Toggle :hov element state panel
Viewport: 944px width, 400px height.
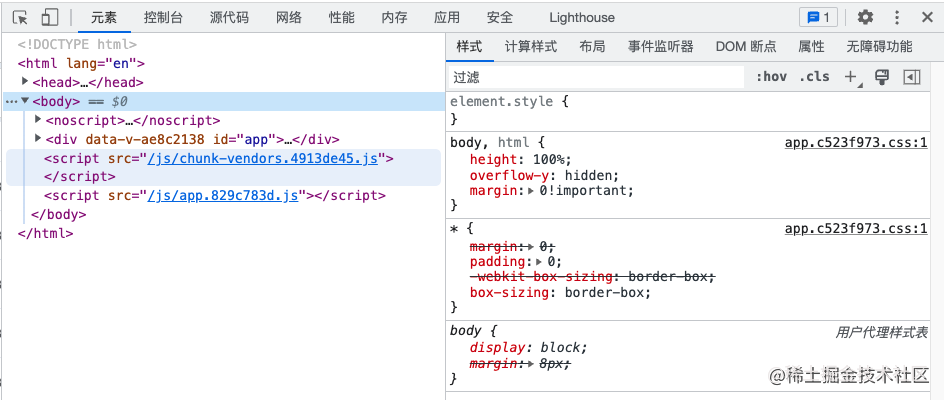771,77
